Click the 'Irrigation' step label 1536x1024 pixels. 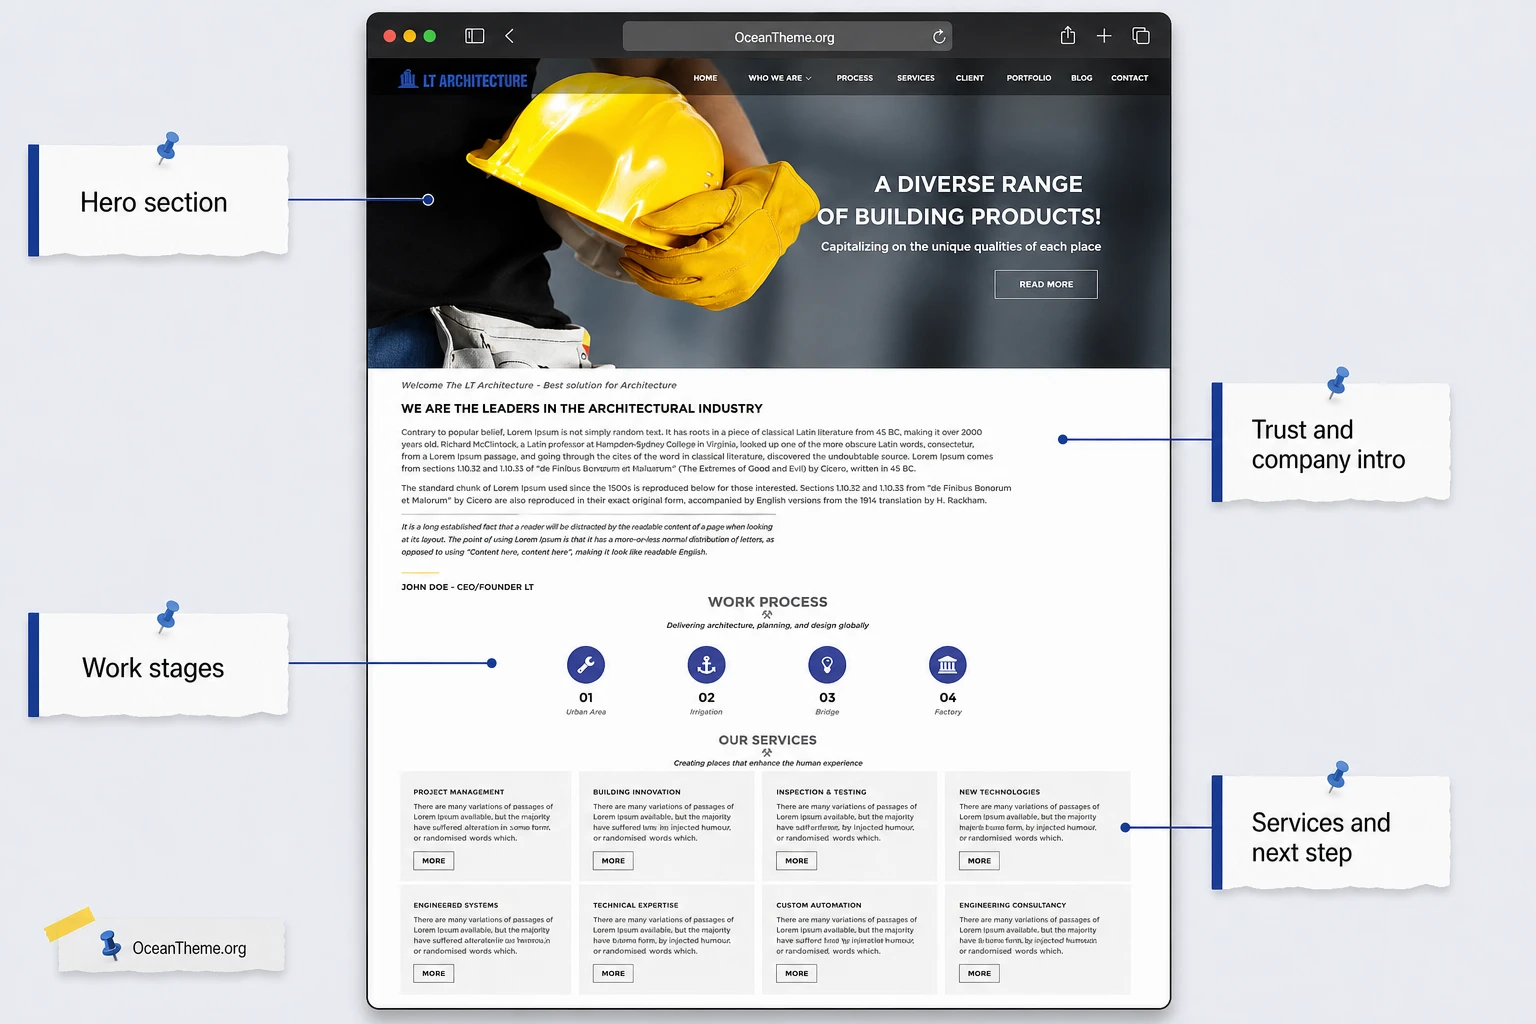click(x=706, y=712)
